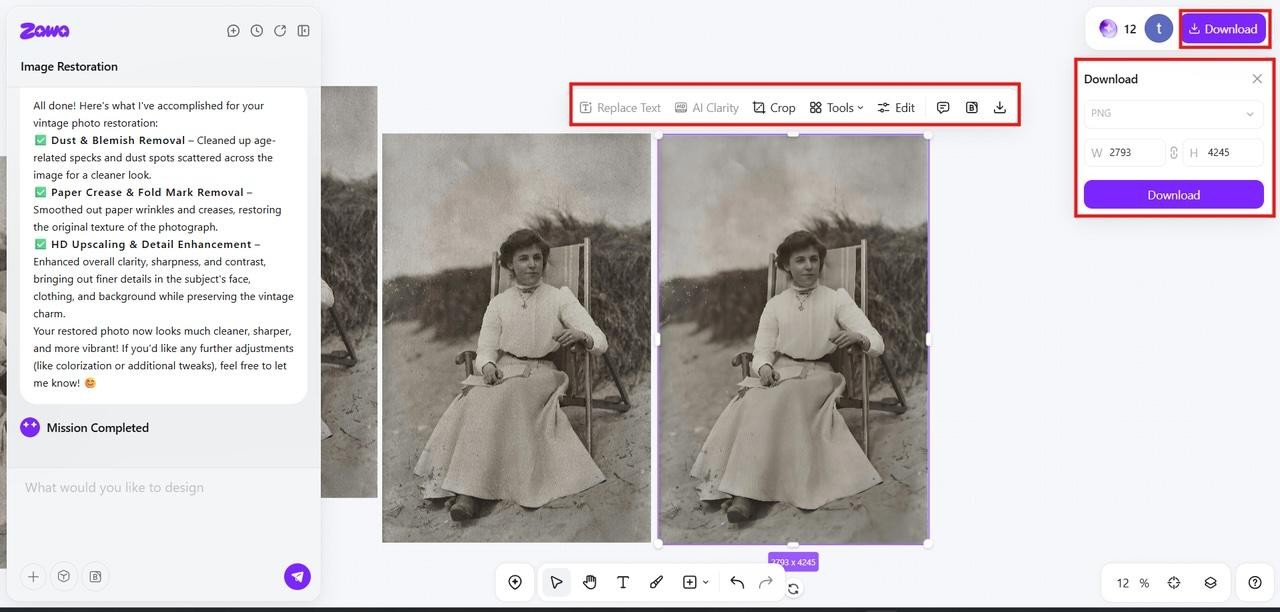Click the fit-to-screen target icon
Image resolution: width=1280 pixels, height=612 pixels.
pos(1174,583)
